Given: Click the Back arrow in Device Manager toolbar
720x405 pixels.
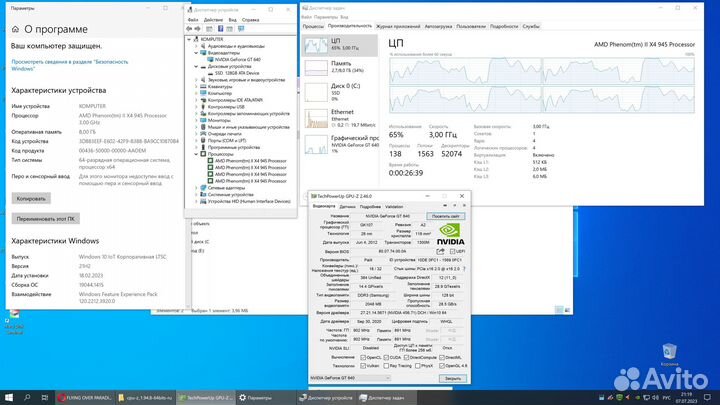Looking at the screenshot, I should click(189, 28).
